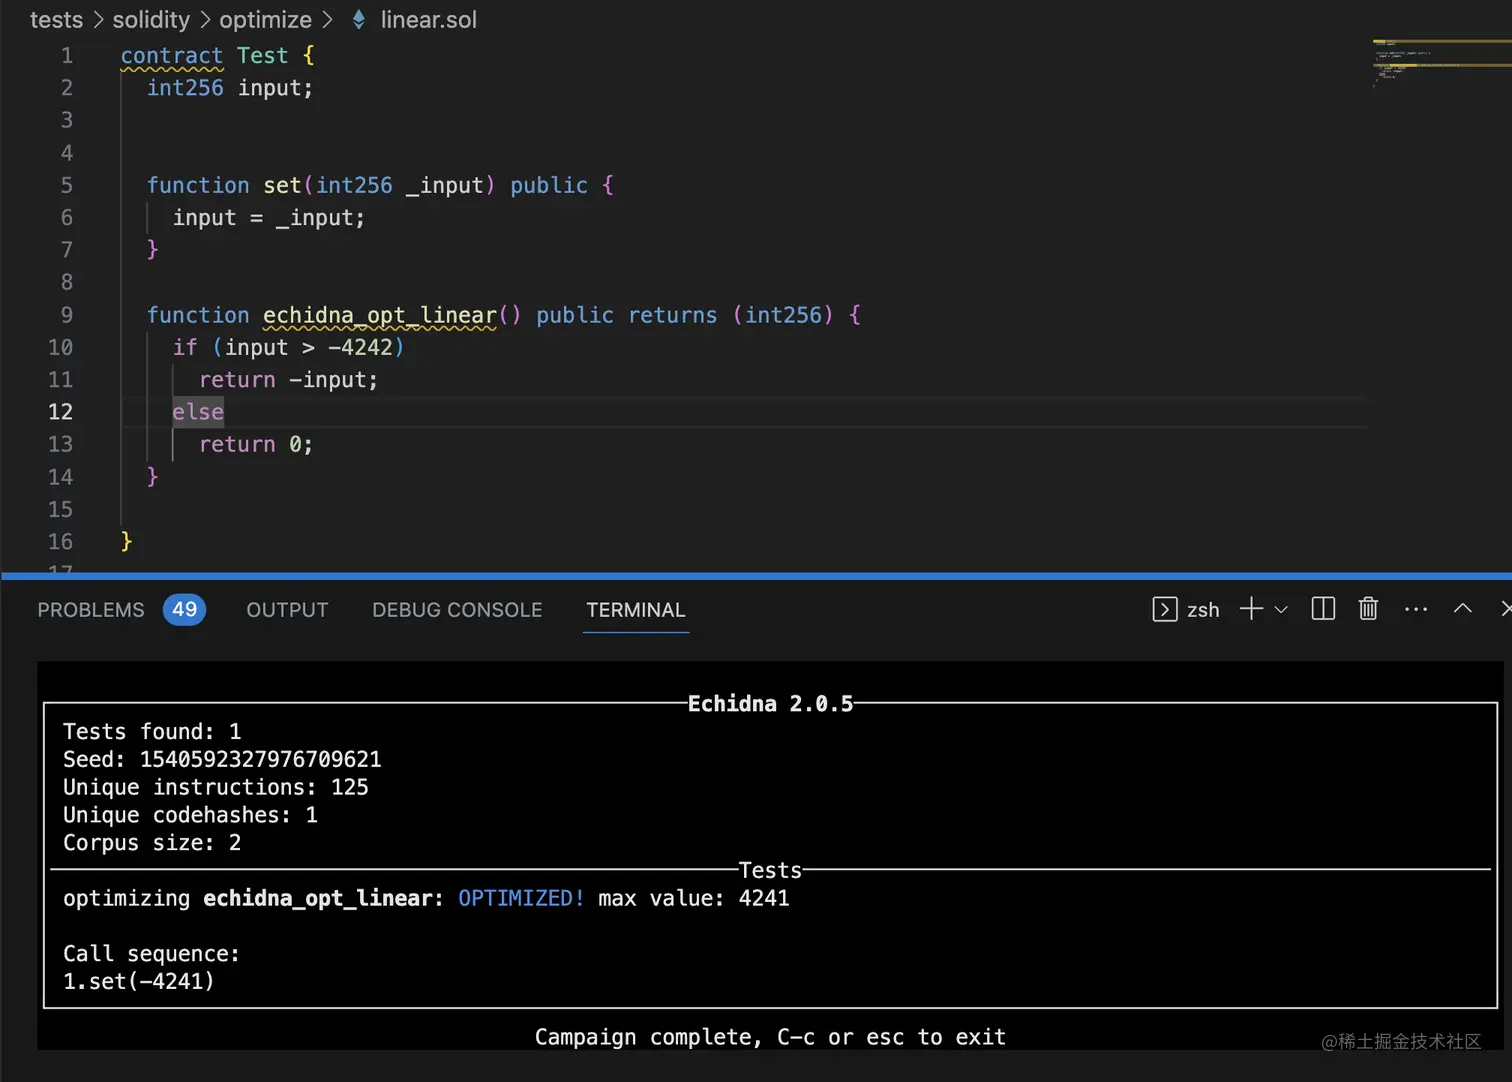Click the echidna_opt_linear function name
Image resolution: width=1512 pixels, height=1082 pixels.
(x=380, y=315)
